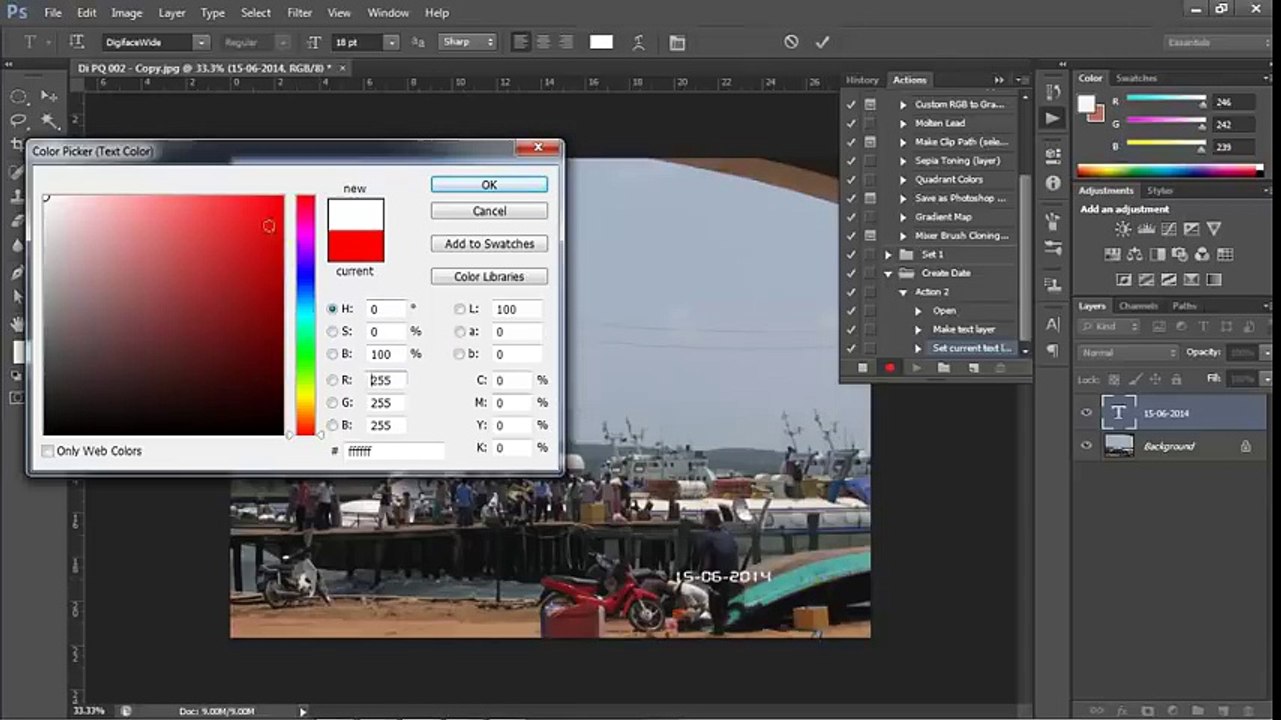Add a Levels adjustment
The height and width of the screenshot is (720, 1281).
click(x=1146, y=229)
